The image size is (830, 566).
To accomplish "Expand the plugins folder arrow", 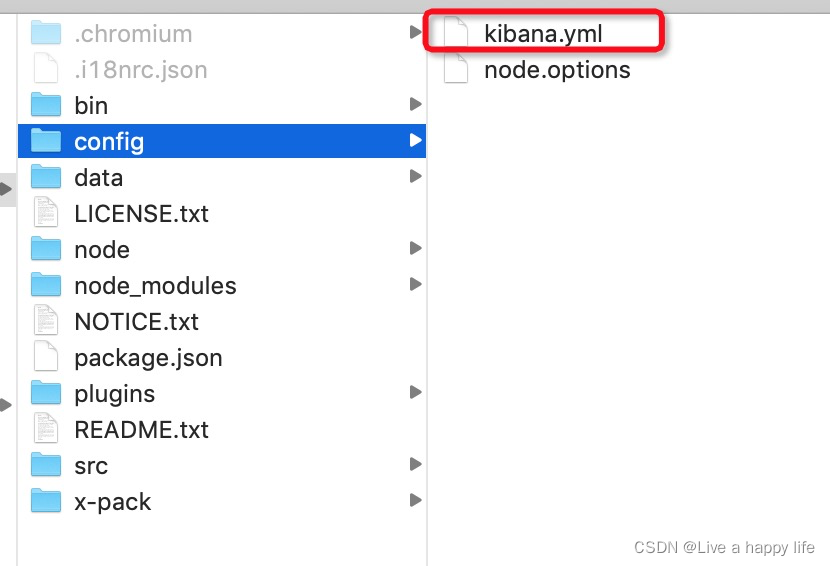I will pyautogui.click(x=415, y=393).
